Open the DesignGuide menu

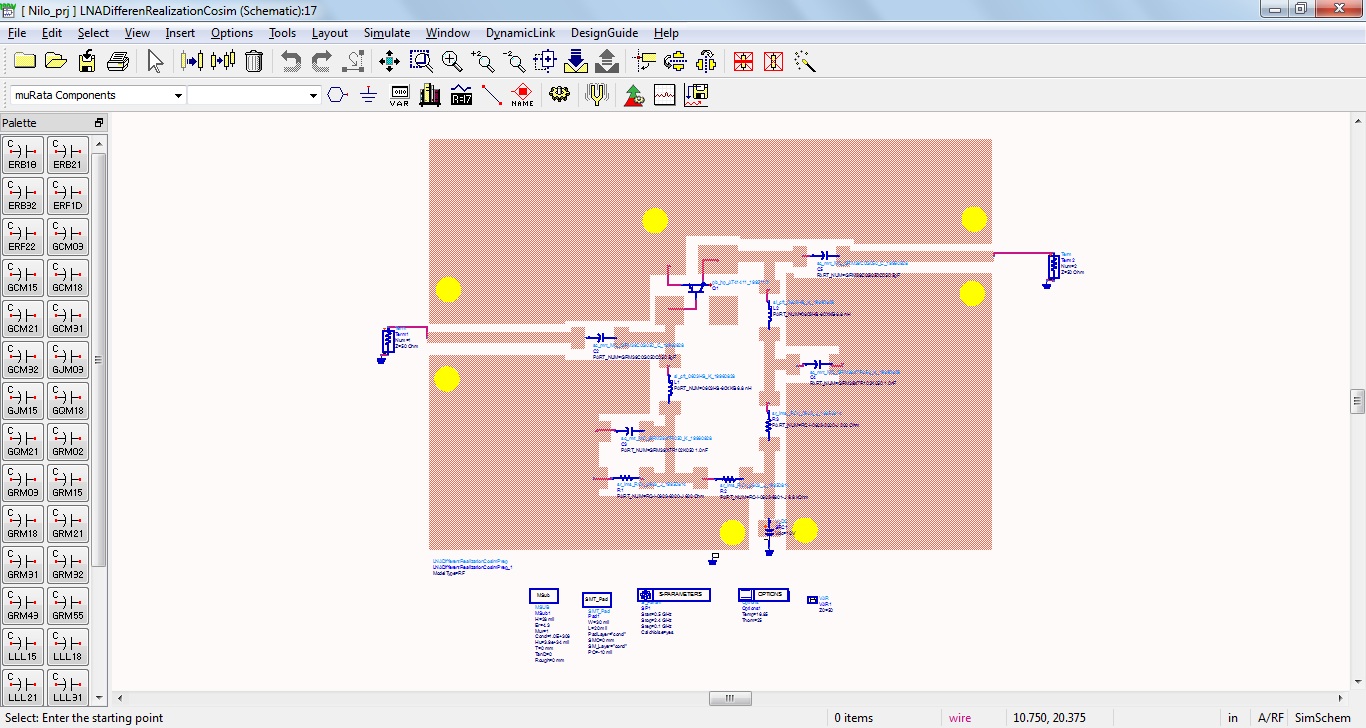604,33
